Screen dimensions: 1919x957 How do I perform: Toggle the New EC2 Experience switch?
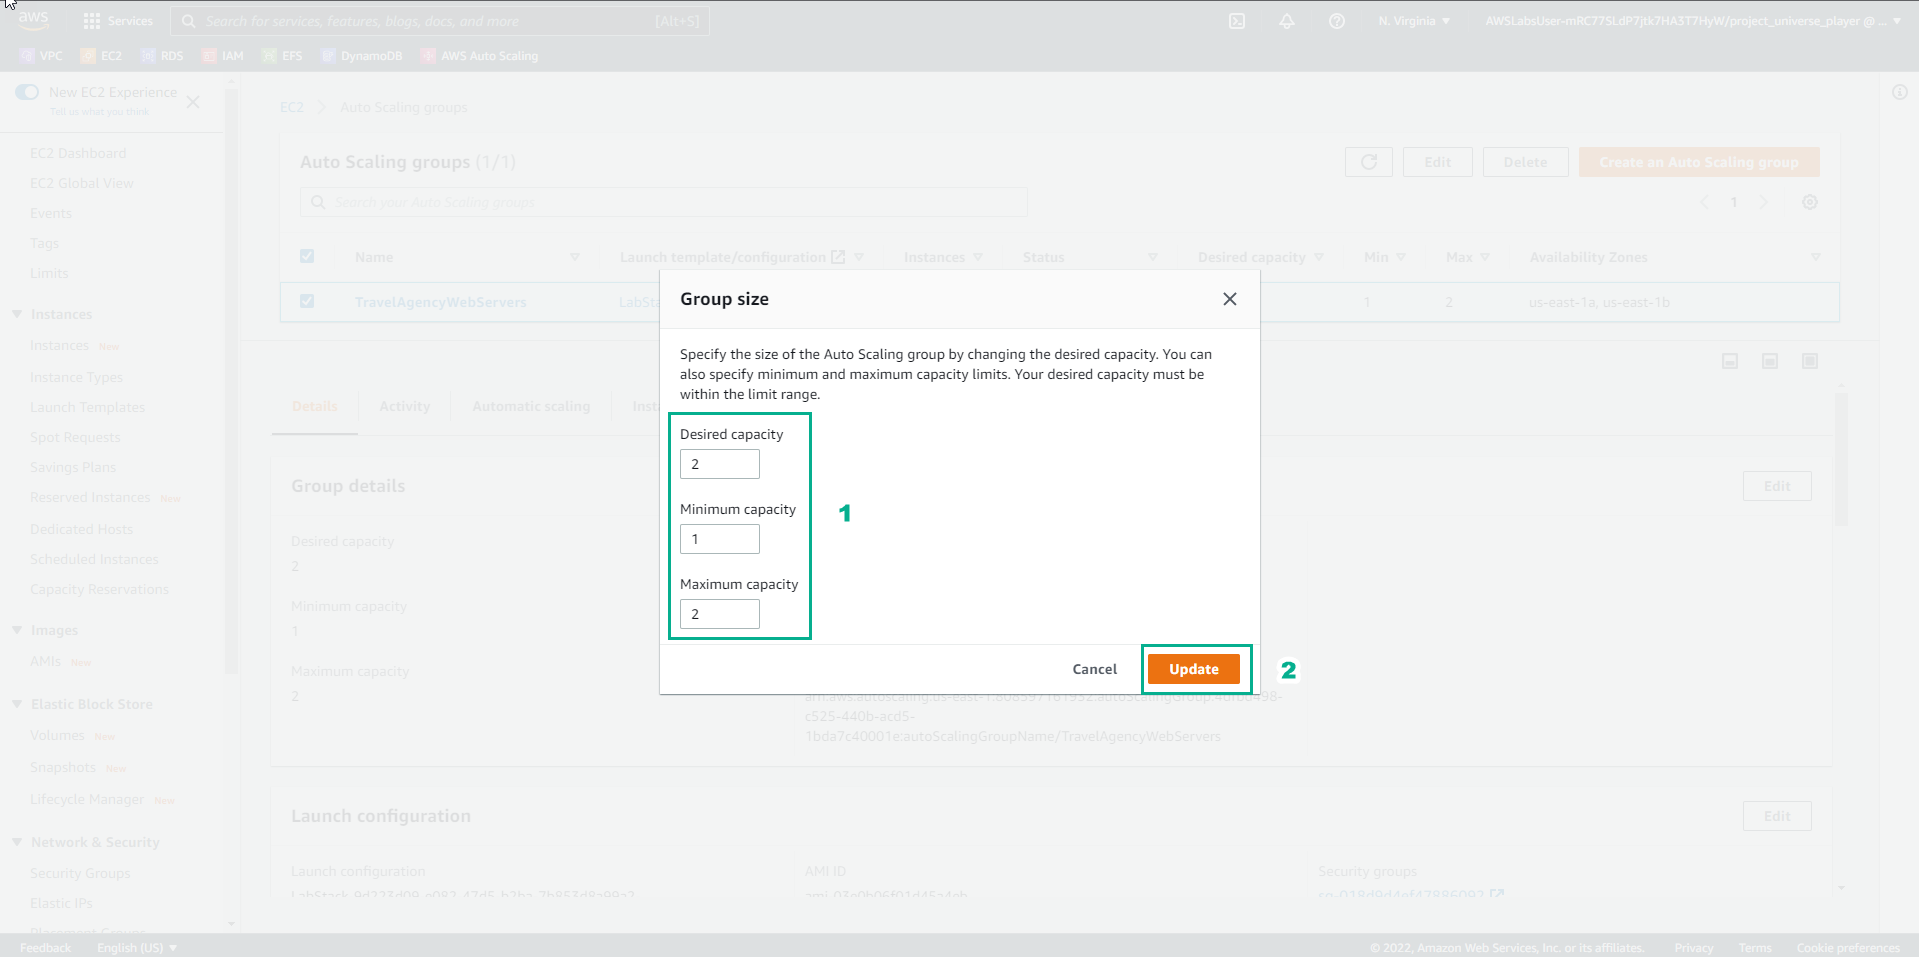27,92
